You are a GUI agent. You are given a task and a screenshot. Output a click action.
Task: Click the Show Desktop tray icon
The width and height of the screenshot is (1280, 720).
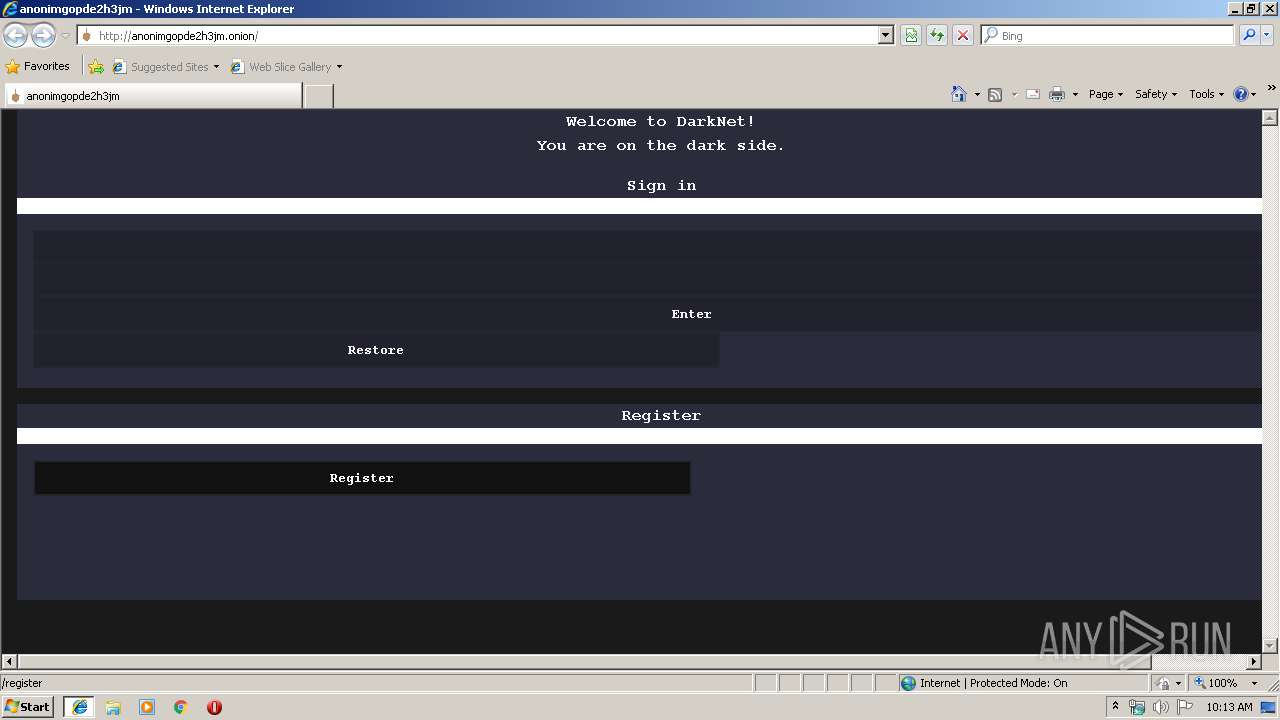tap(1269, 707)
